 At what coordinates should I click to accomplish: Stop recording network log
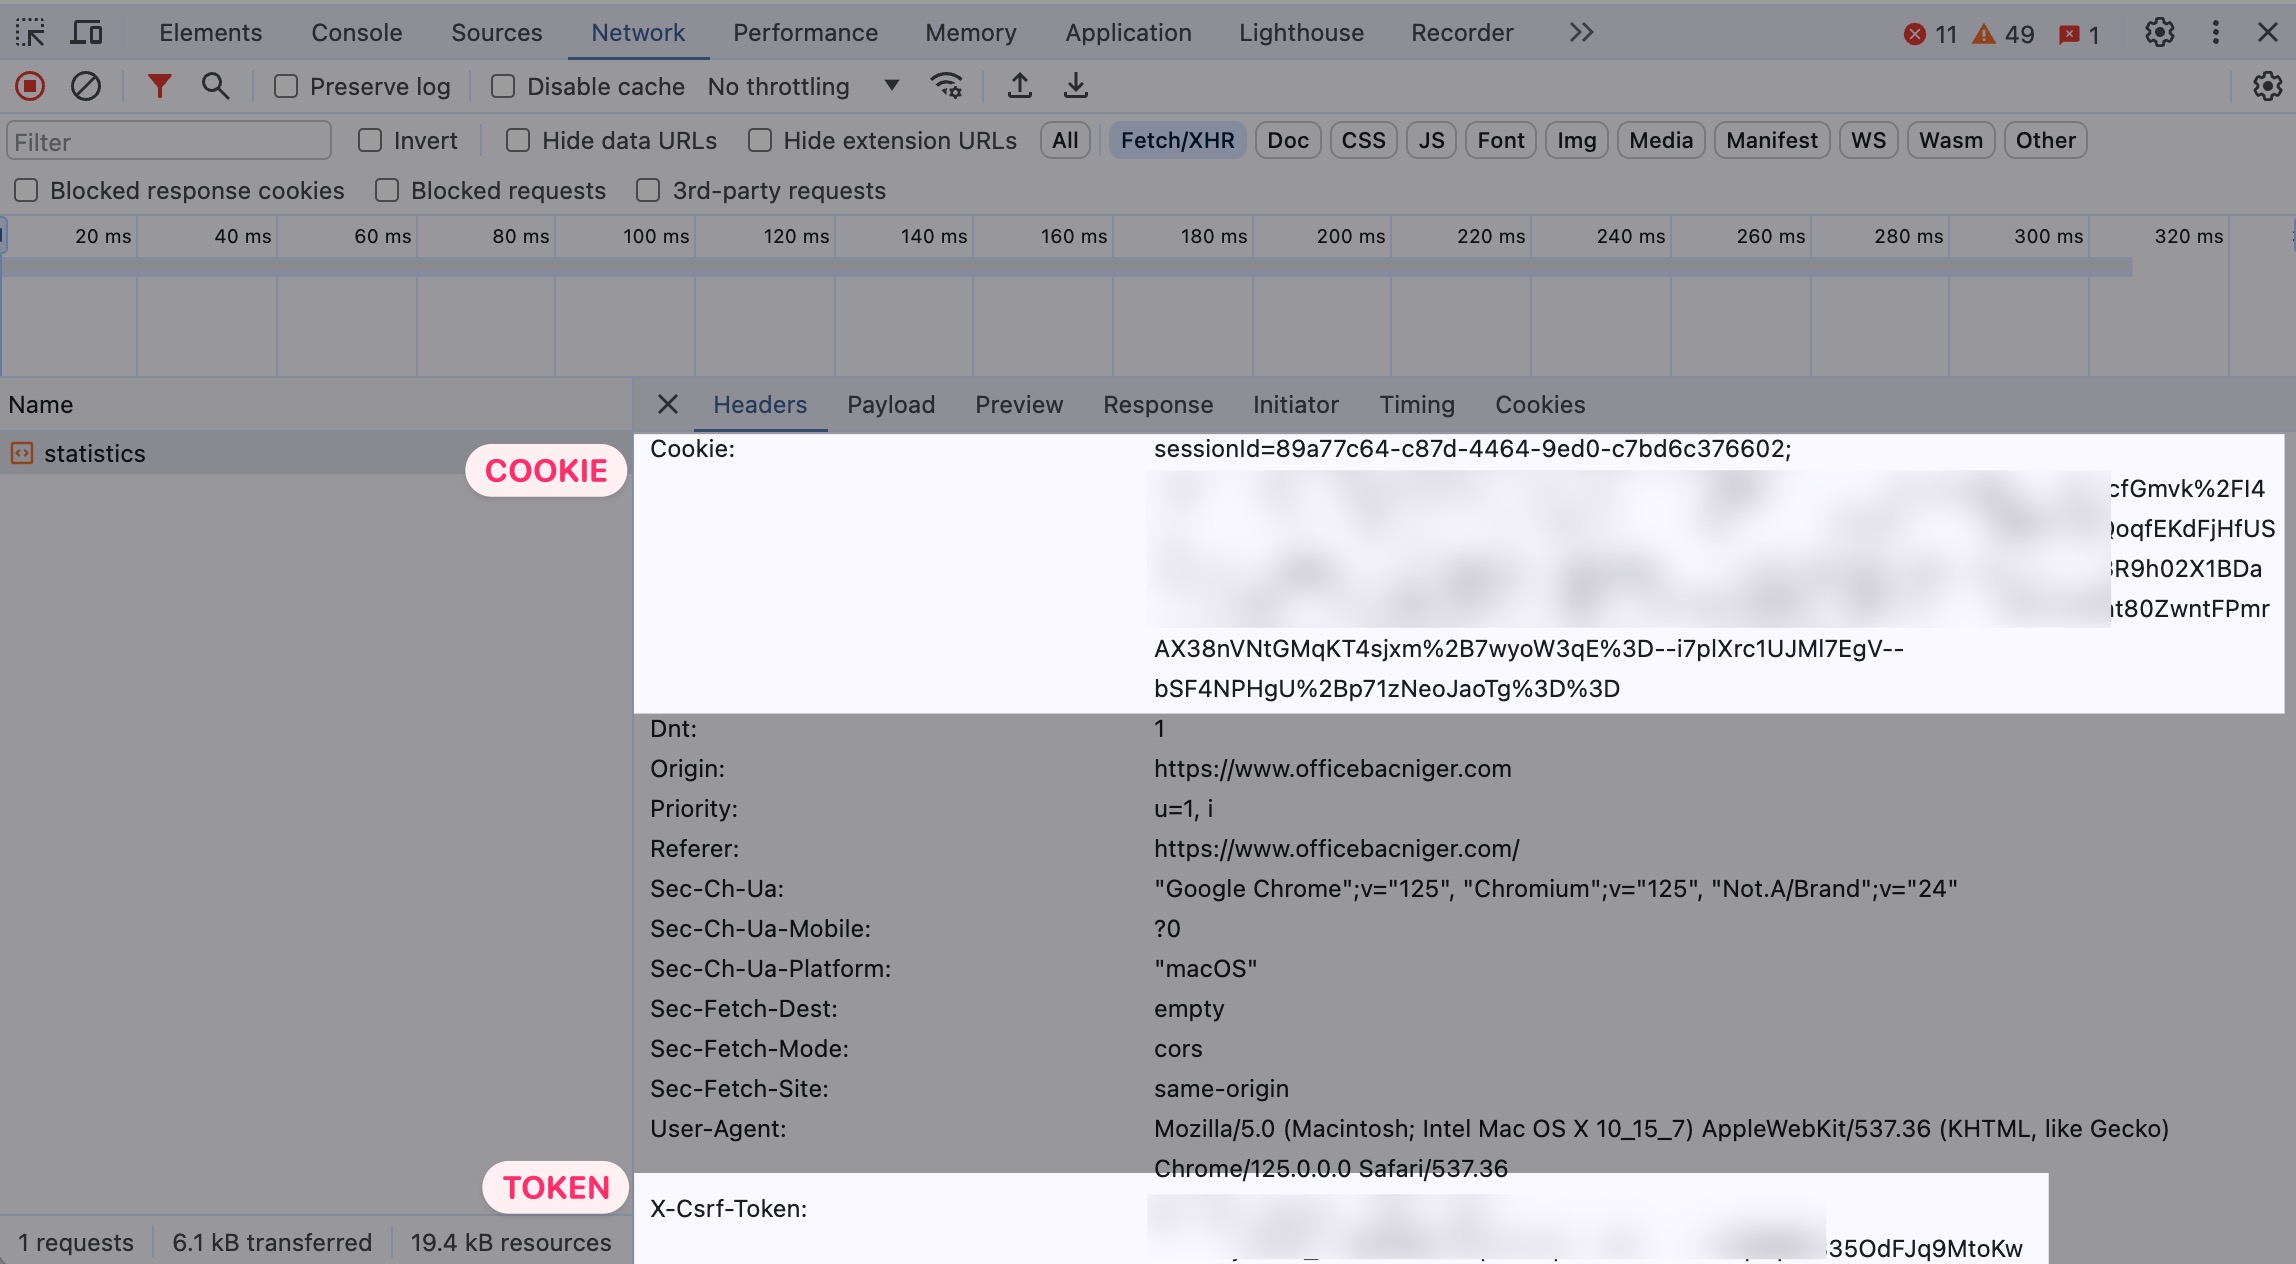(30, 87)
